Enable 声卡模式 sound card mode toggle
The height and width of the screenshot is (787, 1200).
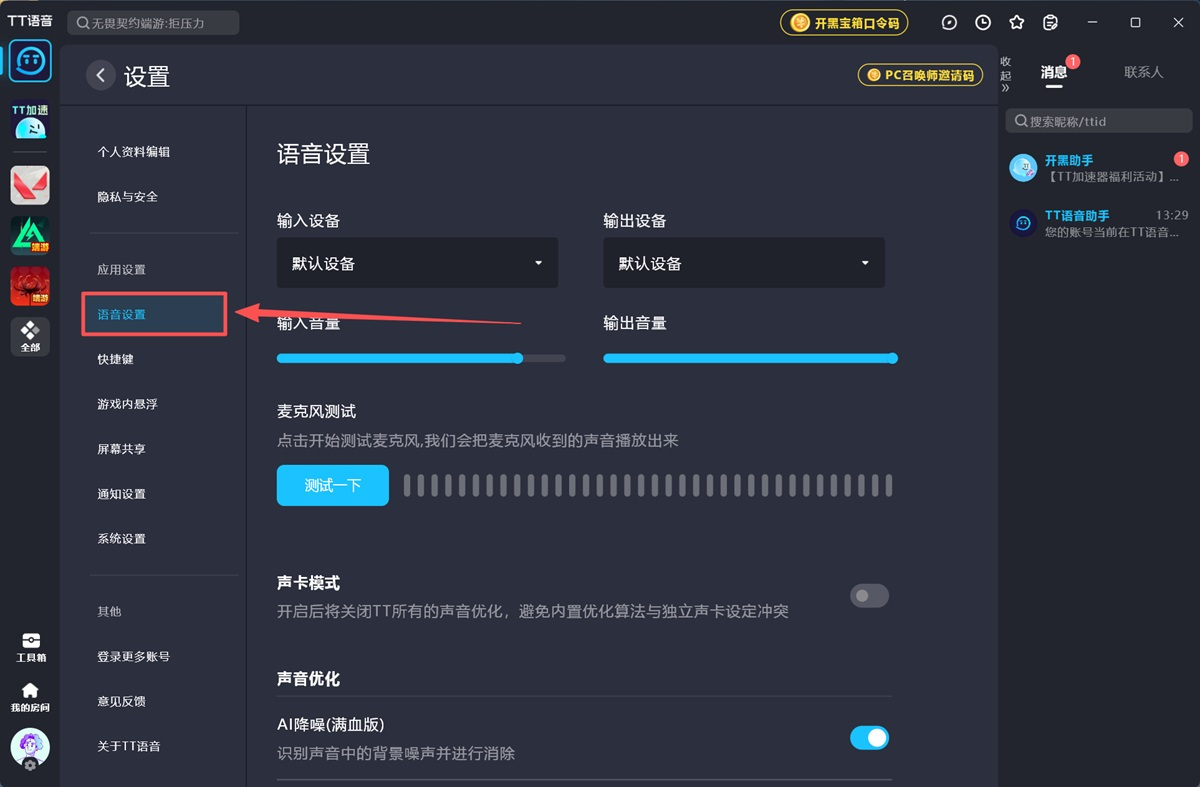point(869,595)
